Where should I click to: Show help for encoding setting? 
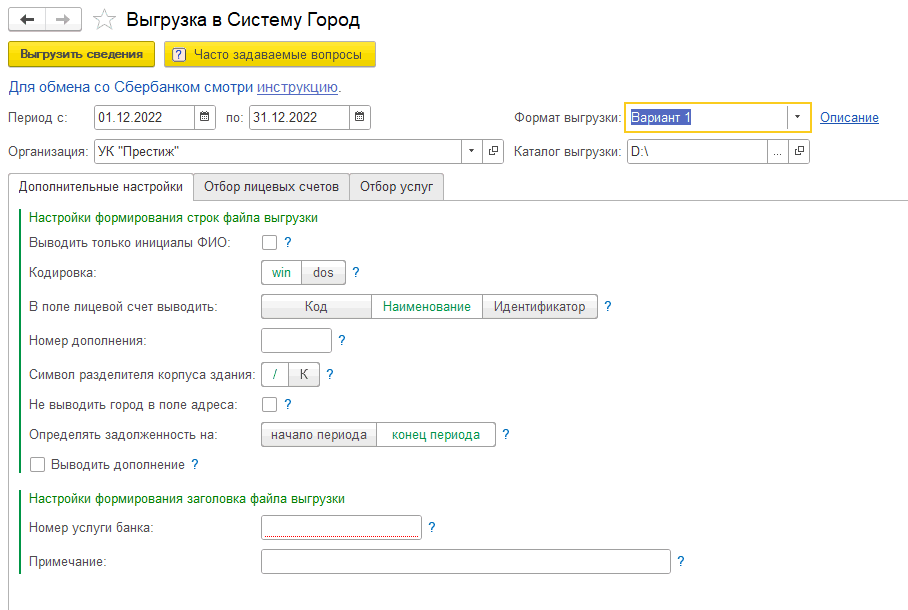(356, 272)
